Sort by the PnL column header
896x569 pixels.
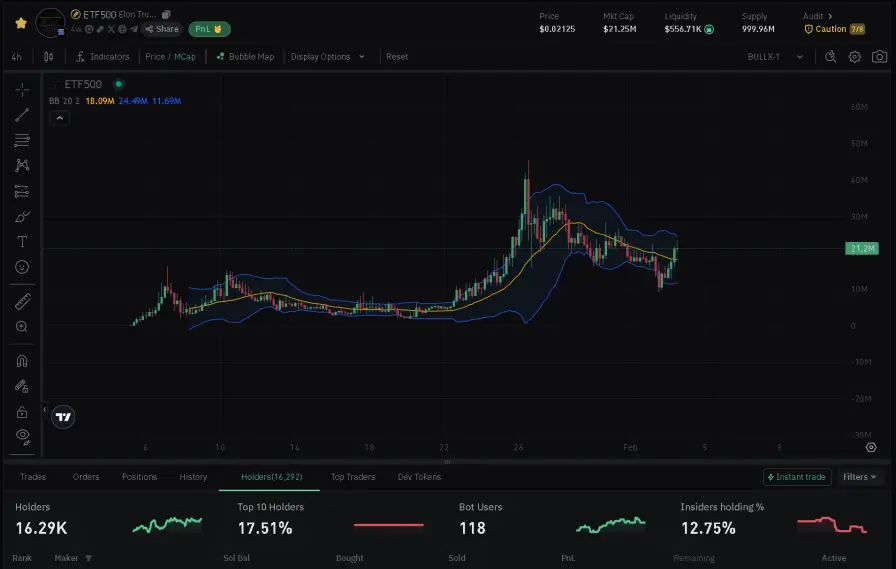tap(568, 558)
